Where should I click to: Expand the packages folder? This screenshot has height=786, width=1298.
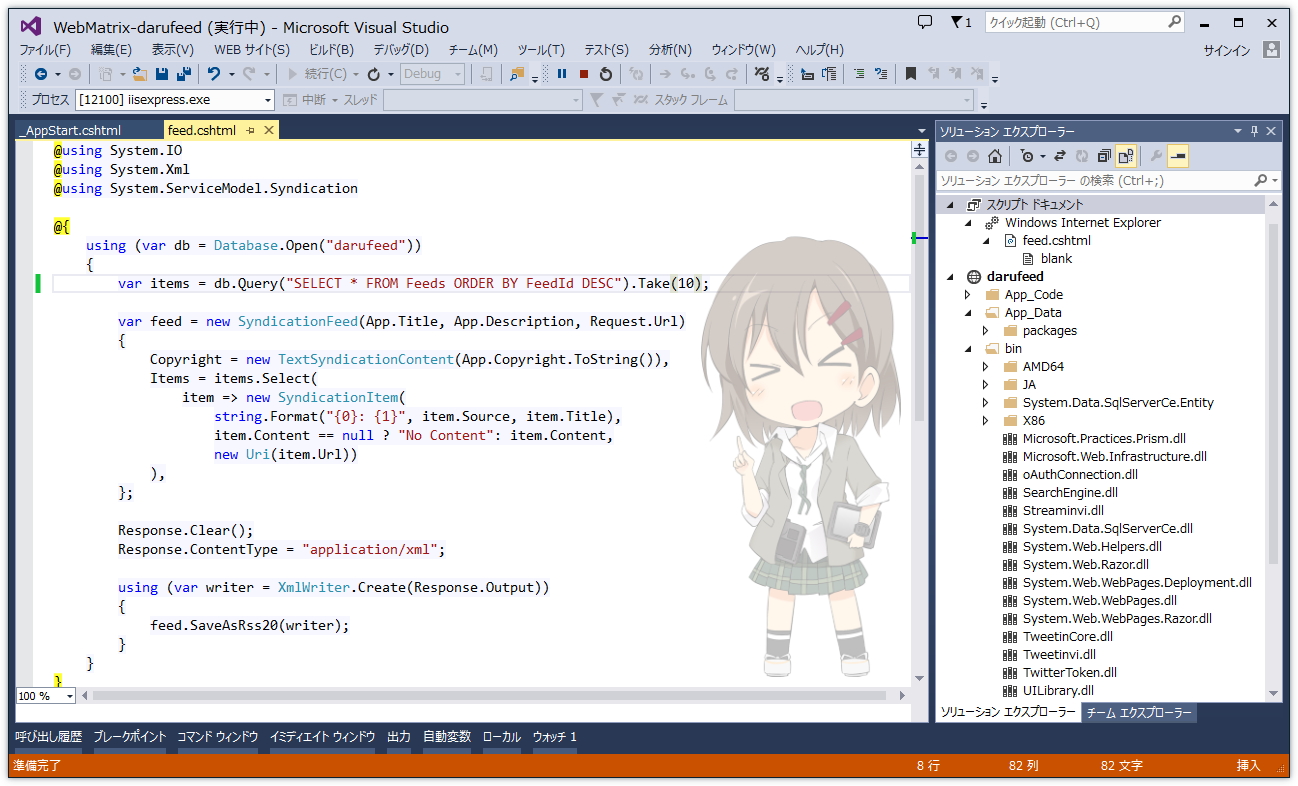pyautogui.click(x=986, y=331)
